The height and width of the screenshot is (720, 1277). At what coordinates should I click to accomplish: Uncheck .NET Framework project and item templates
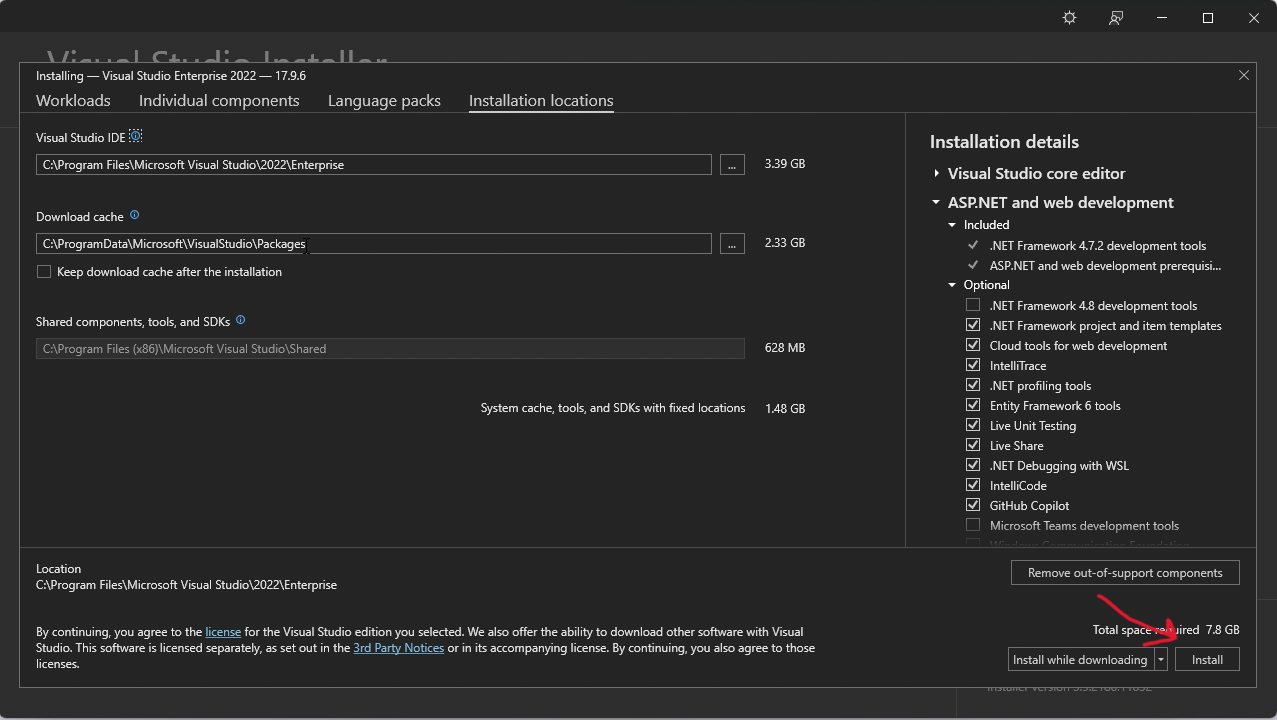(973, 325)
